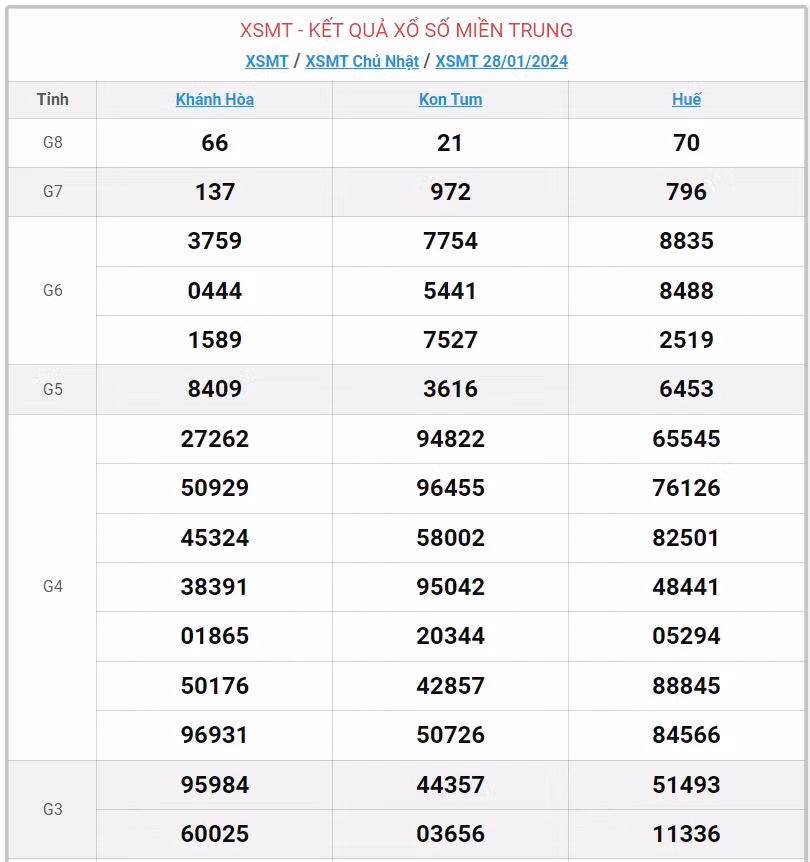Open the Khánh Hòa province link

coord(215,100)
